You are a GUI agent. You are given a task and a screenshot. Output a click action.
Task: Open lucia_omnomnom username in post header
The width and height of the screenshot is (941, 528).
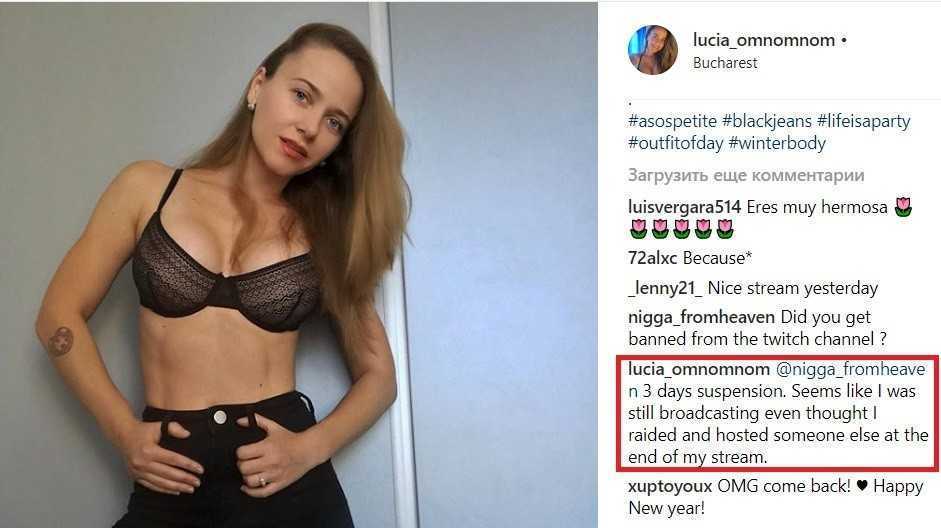763,40
